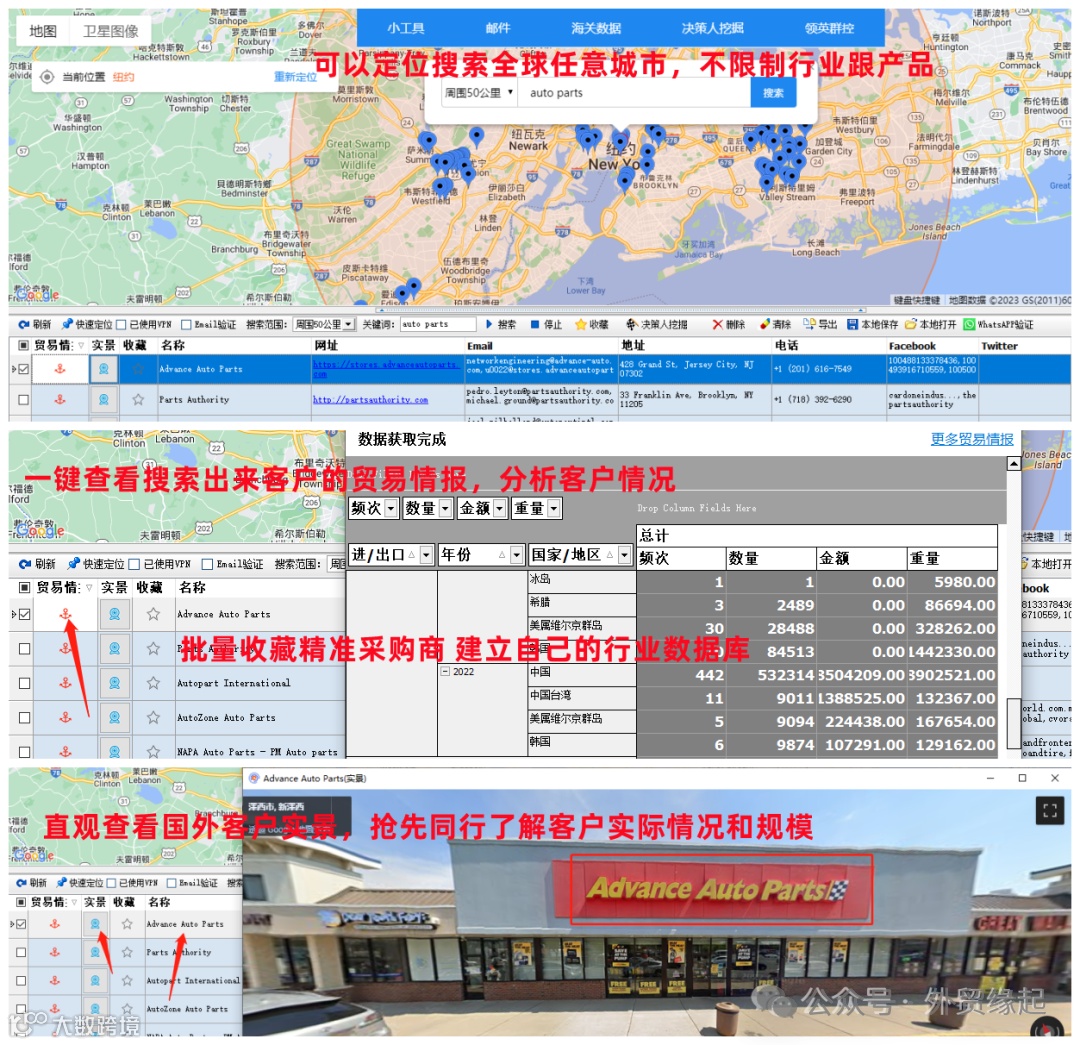Open the 邮件 menu in the blue bar
1080x1045 pixels.
tap(497, 28)
